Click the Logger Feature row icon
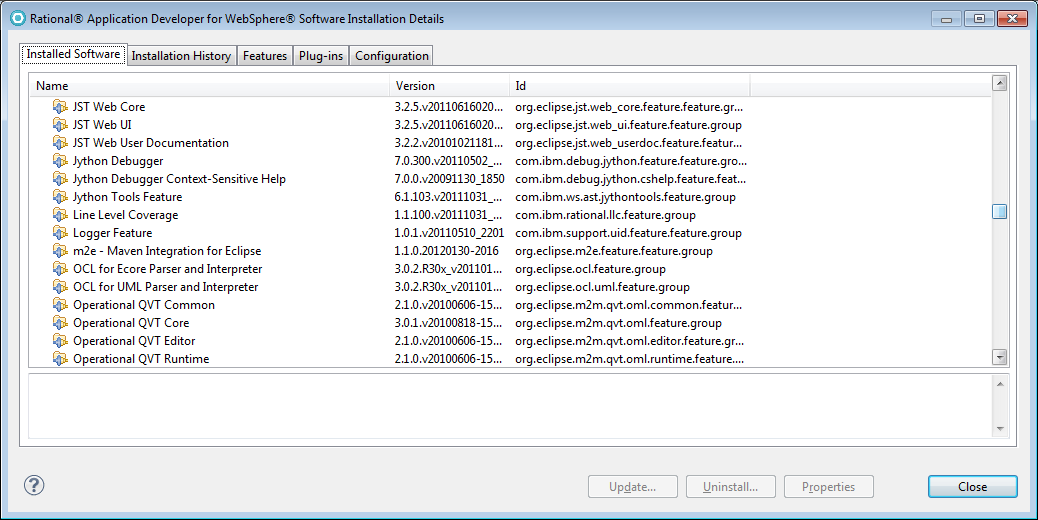1038x520 pixels. (60, 233)
